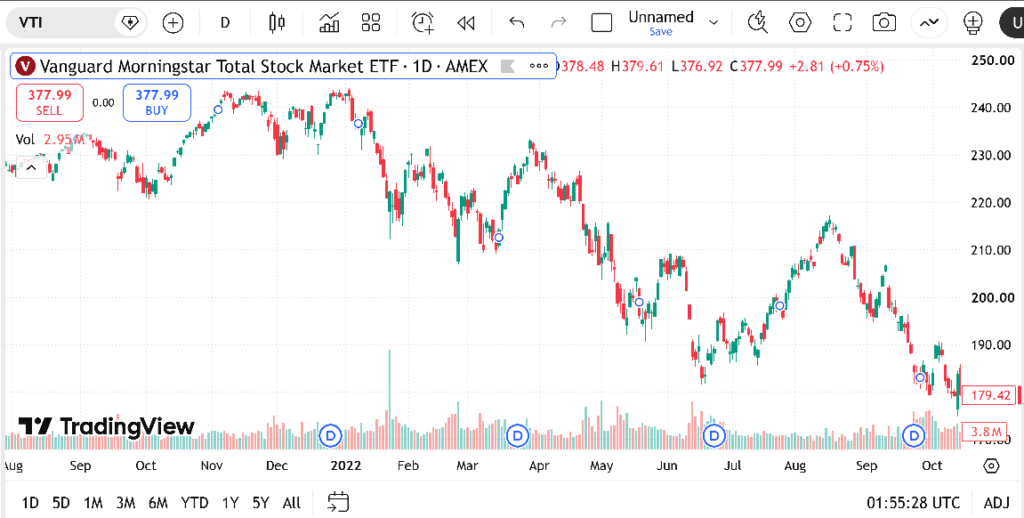Click the Vol indicator label

25,139
